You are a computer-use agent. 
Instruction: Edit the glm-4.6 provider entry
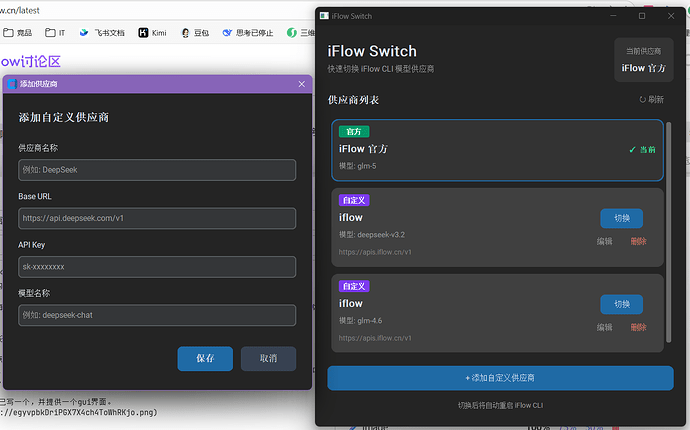coord(605,327)
